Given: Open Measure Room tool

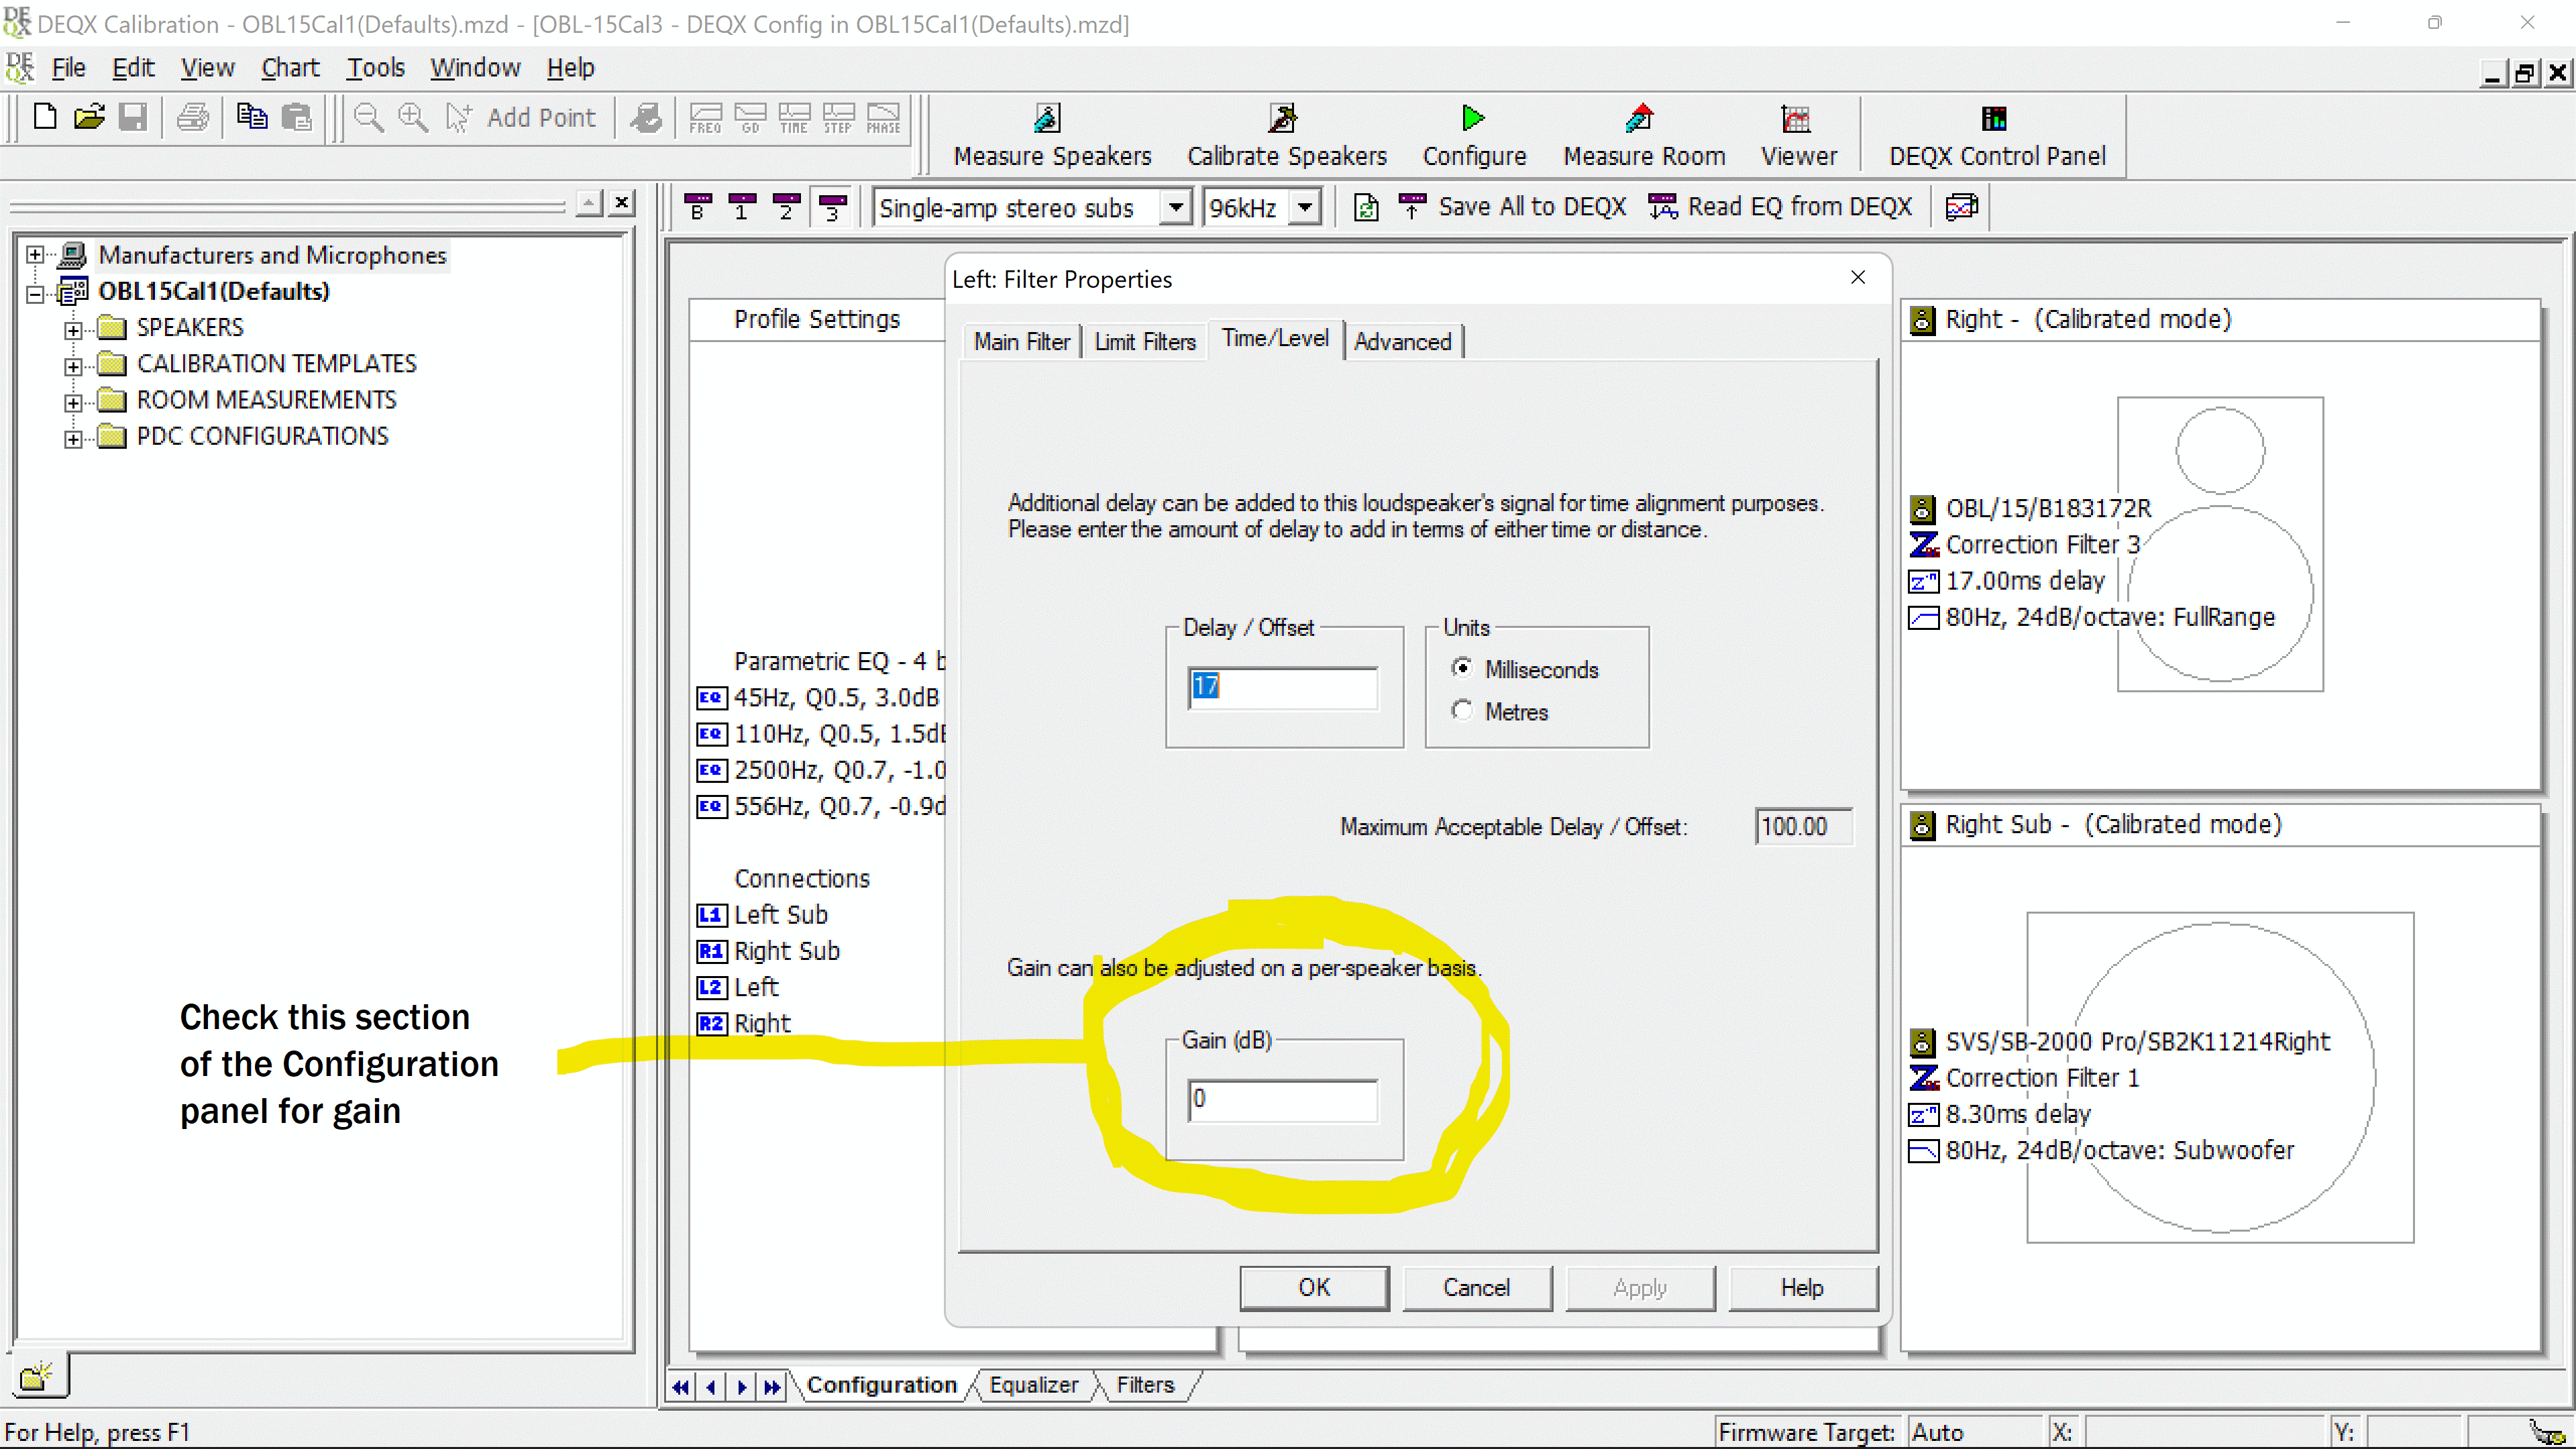Looking at the screenshot, I should click(x=1644, y=136).
